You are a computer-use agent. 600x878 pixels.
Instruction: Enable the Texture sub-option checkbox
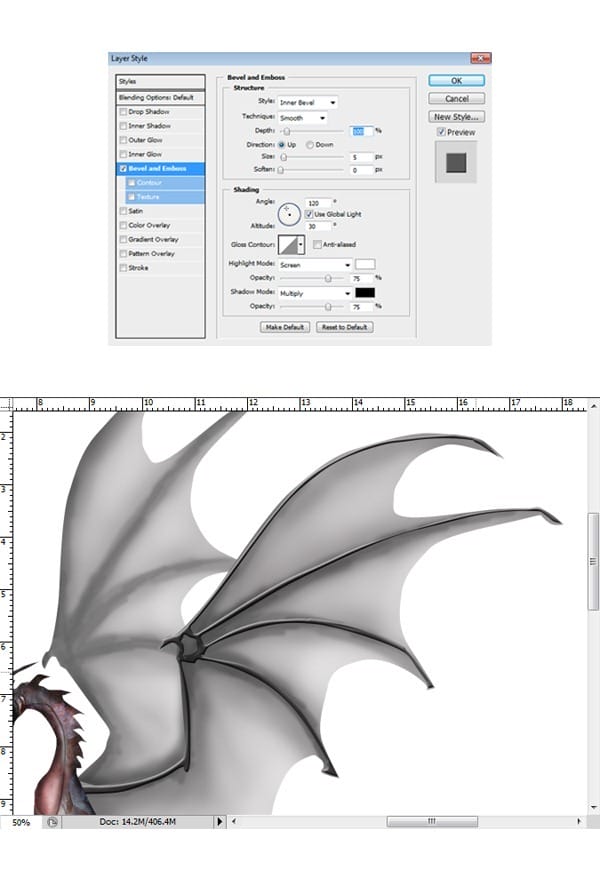tap(132, 197)
